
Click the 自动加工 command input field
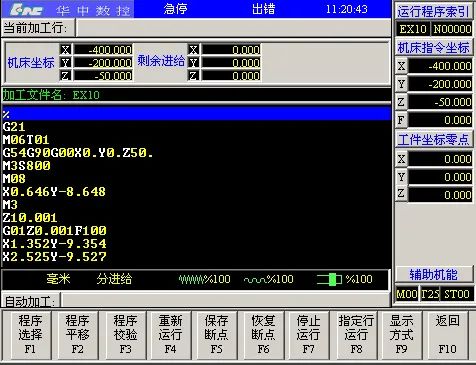[x=226, y=301]
